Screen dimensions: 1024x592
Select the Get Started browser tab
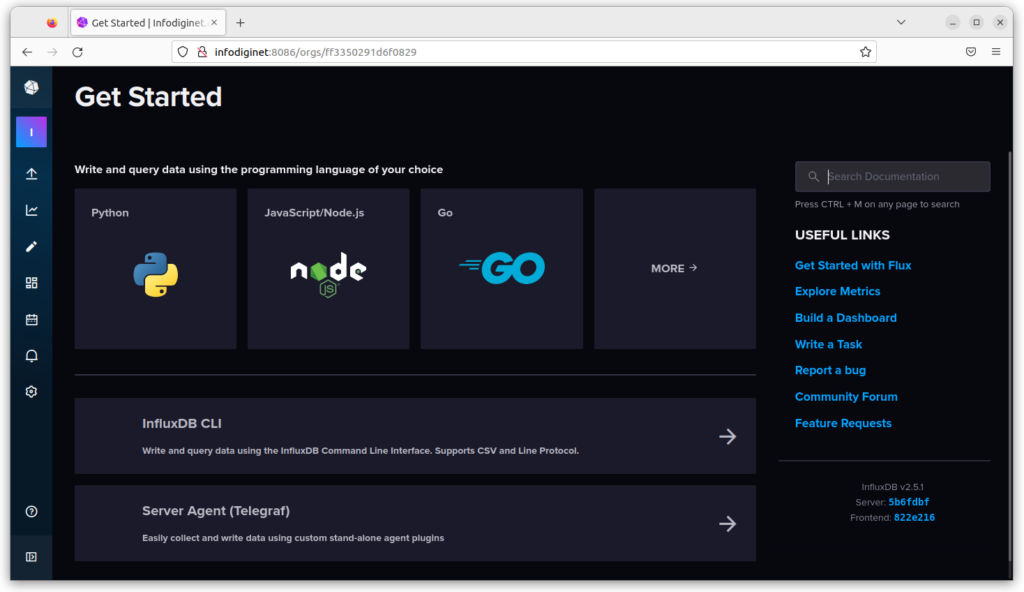(x=148, y=23)
